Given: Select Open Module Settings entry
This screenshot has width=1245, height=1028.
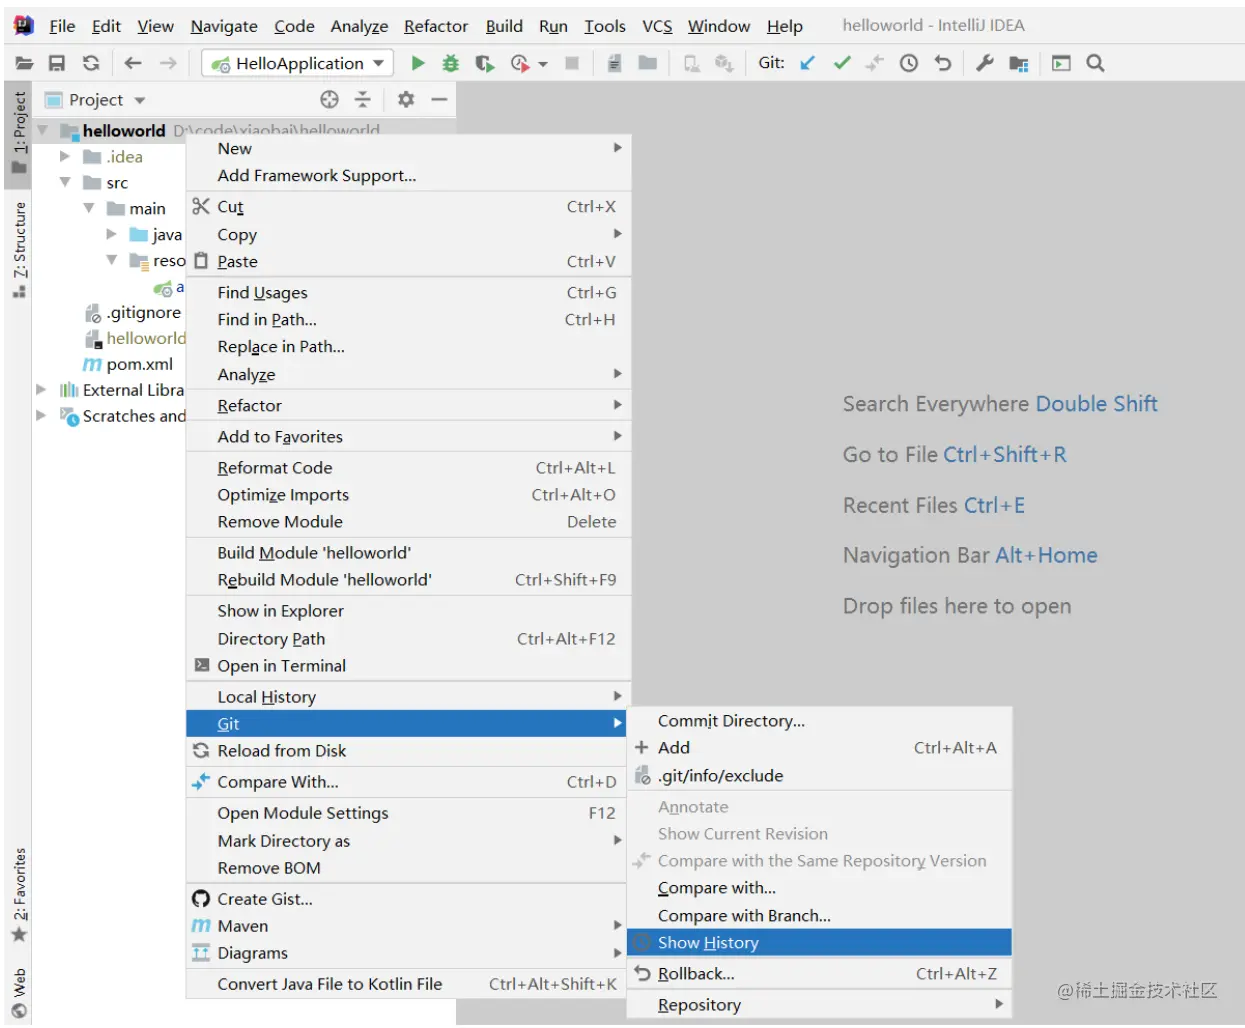Looking at the screenshot, I should pos(408,813).
